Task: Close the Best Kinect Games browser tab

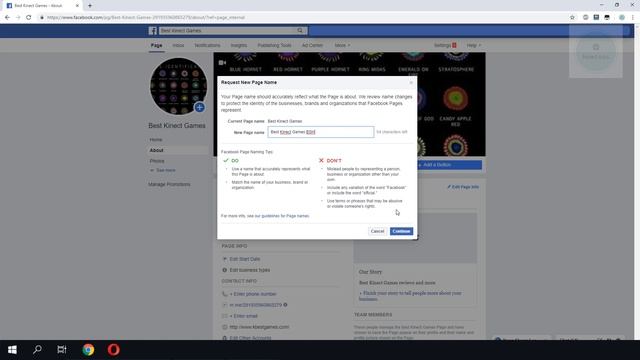Action: pyautogui.click(x=78, y=6)
